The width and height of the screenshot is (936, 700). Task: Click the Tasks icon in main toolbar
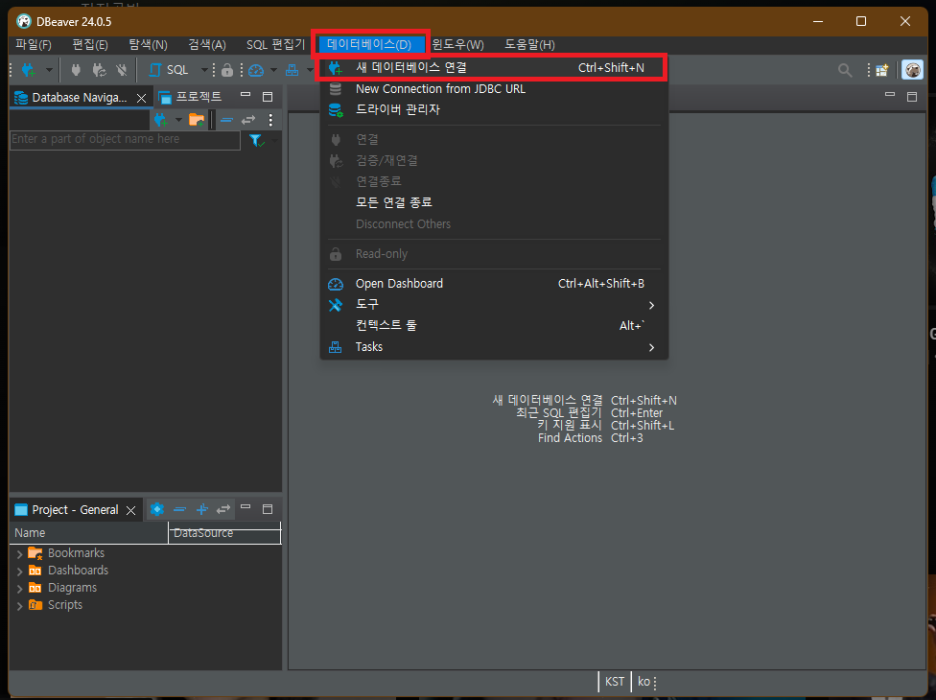point(292,70)
